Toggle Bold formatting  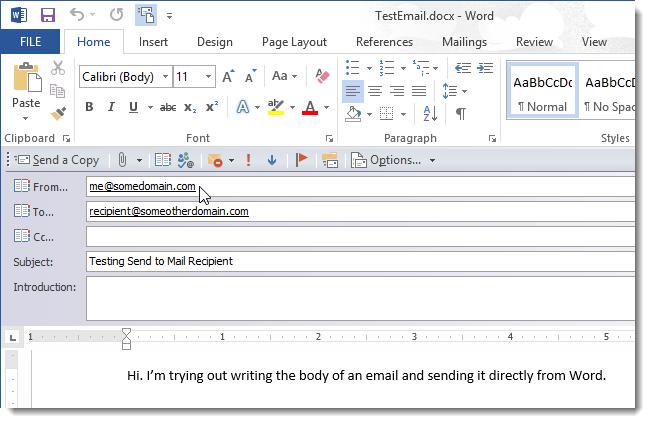pos(89,107)
